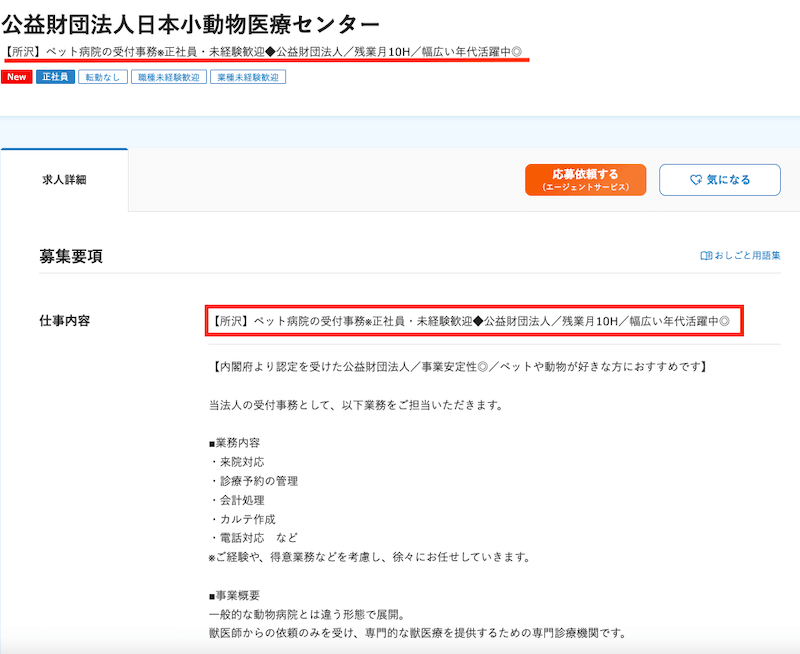Click the red New badge

(17, 77)
